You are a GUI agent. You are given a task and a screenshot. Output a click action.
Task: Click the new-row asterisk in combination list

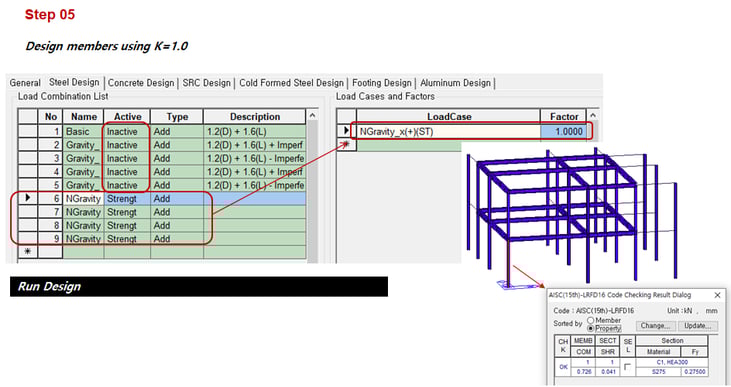[x=28, y=252]
